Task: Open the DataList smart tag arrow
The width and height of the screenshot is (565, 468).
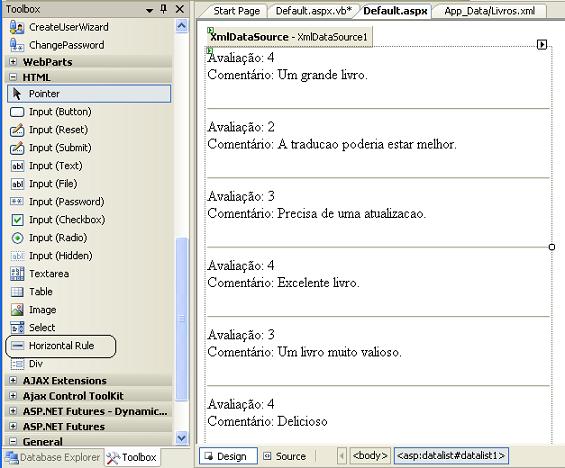Action: tap(542, 45)
